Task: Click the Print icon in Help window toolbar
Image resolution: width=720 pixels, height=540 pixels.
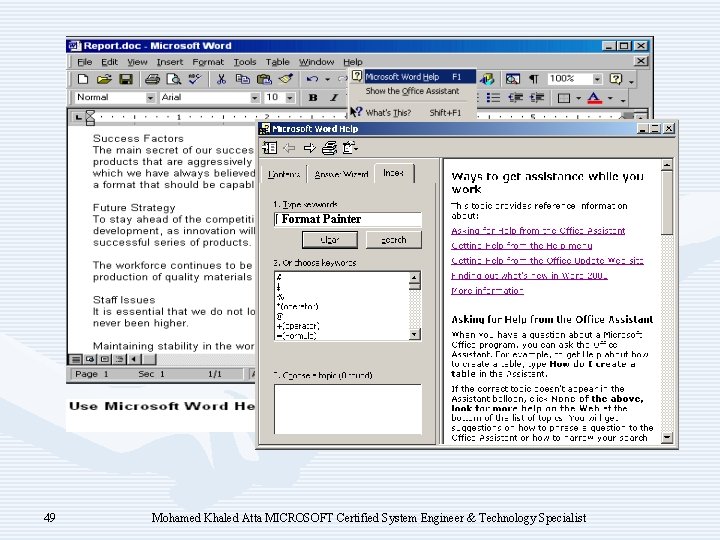Action: click(329, 148)
